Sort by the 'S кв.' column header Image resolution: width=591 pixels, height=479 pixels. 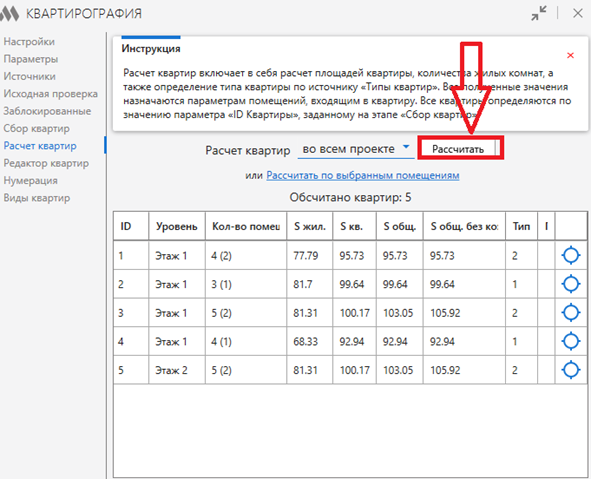(x=354, y=226)
